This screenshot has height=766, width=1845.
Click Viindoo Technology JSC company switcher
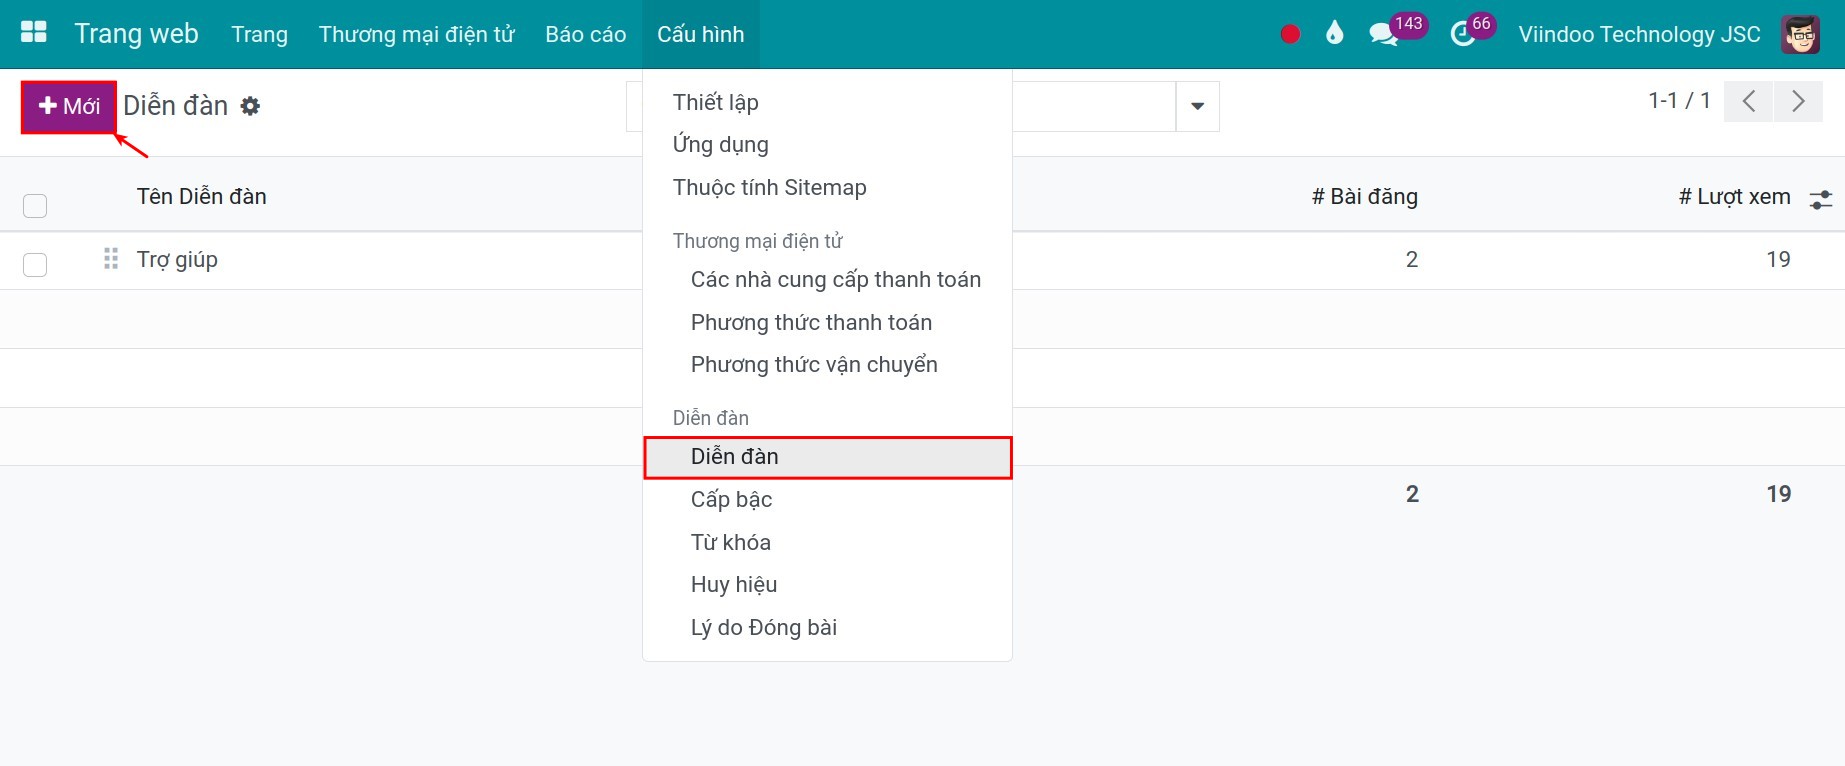tap(1639, 34)
